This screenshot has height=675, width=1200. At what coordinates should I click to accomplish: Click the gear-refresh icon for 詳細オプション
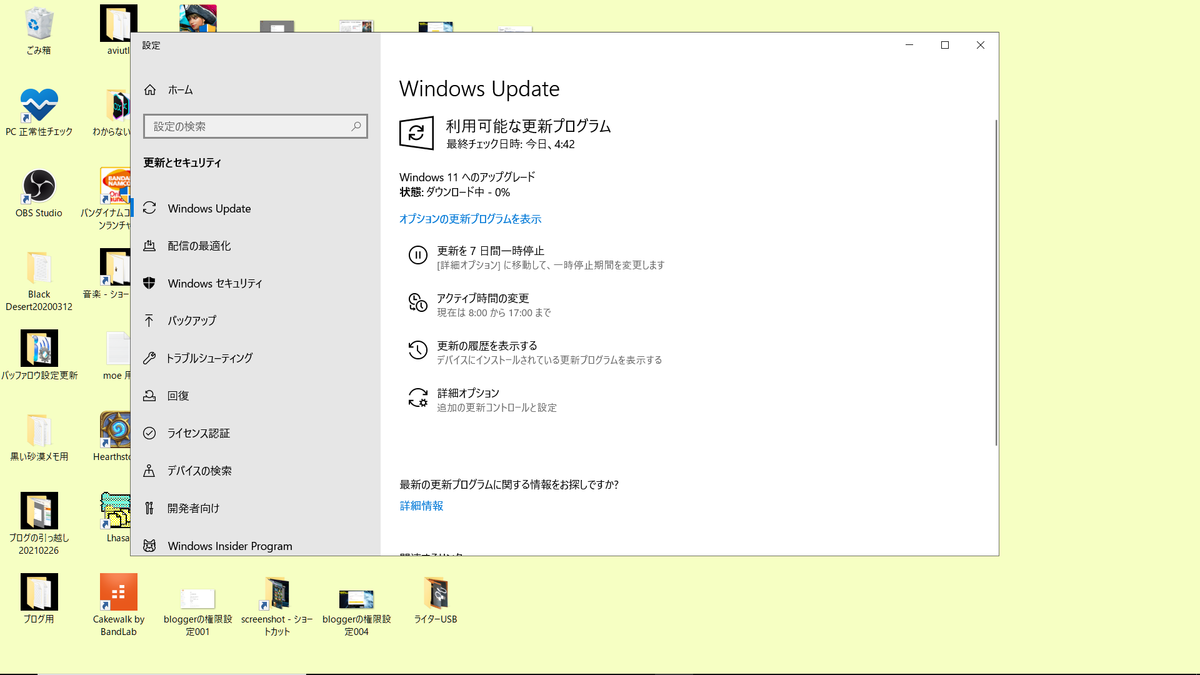tap(418, 398)
